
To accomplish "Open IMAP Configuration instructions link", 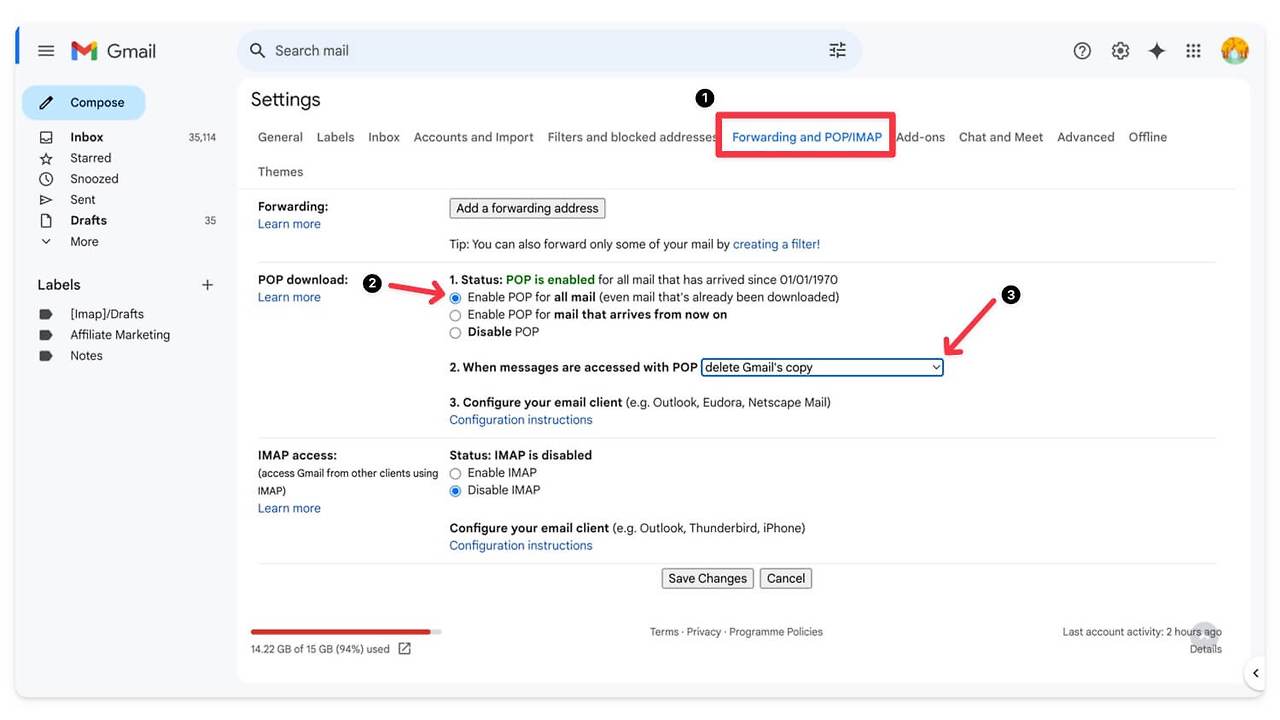I will point(521,545).
